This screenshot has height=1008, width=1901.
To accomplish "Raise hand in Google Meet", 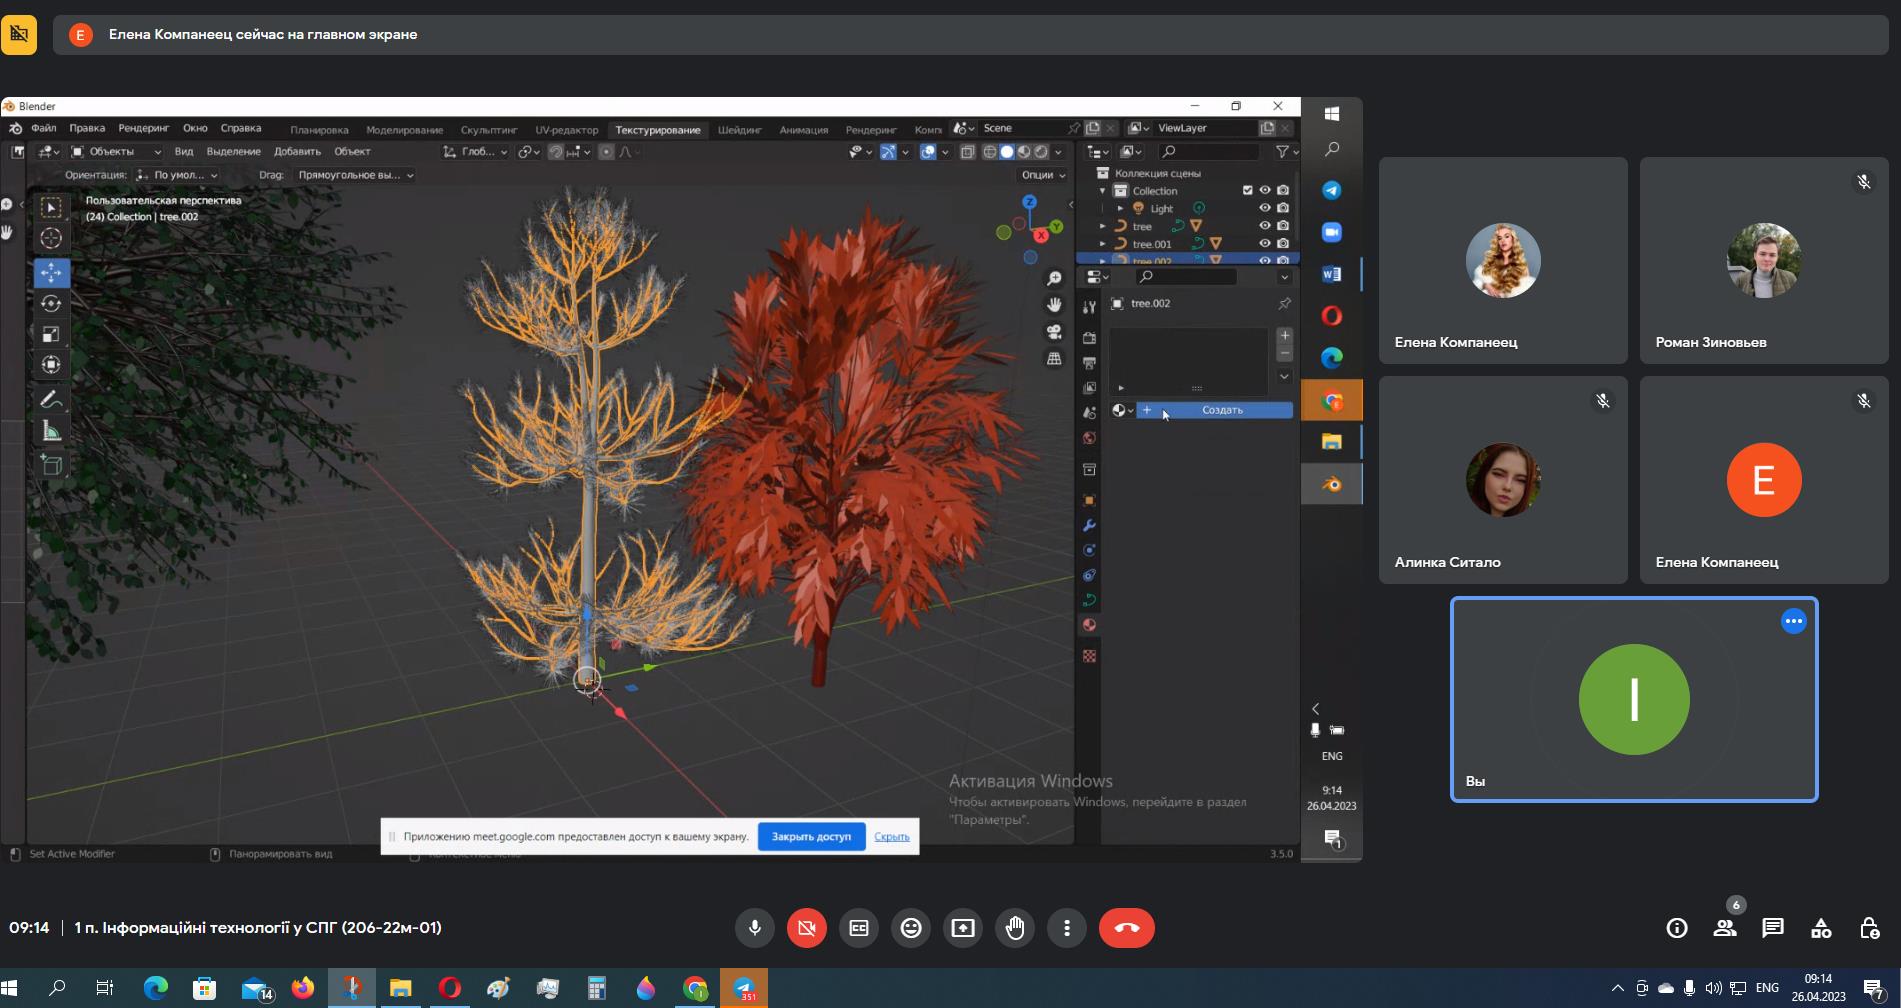I will (x=1015, y=928).
